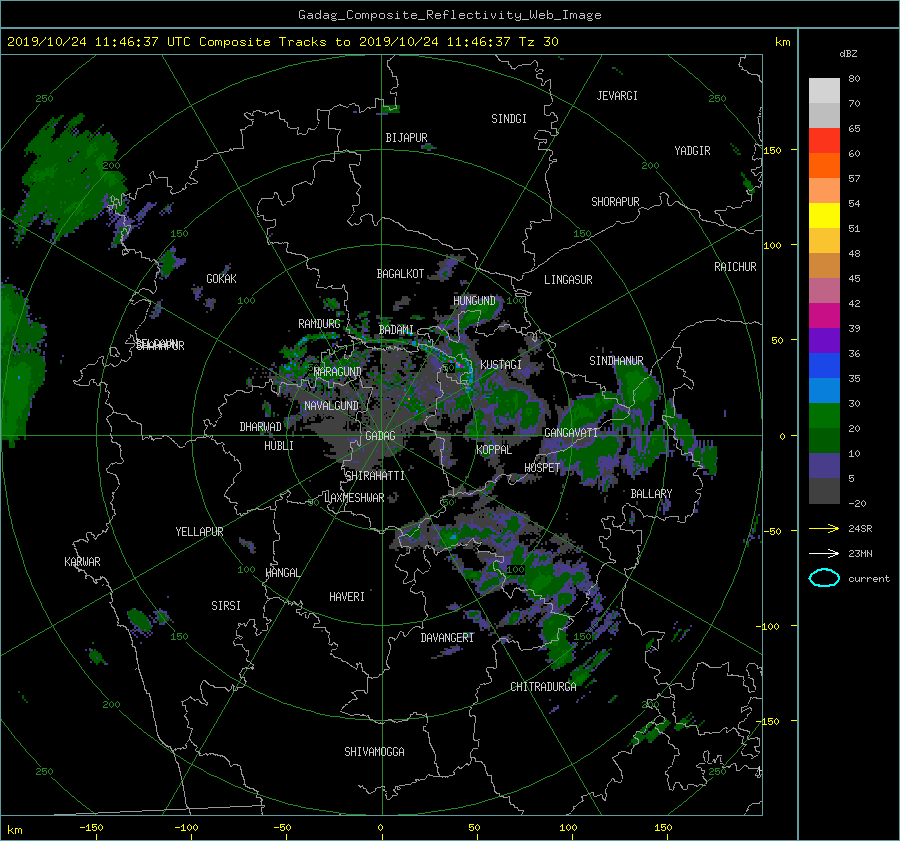
Task: Select the dark gray 5 dBZ swatch
Action: coord(824,490)
